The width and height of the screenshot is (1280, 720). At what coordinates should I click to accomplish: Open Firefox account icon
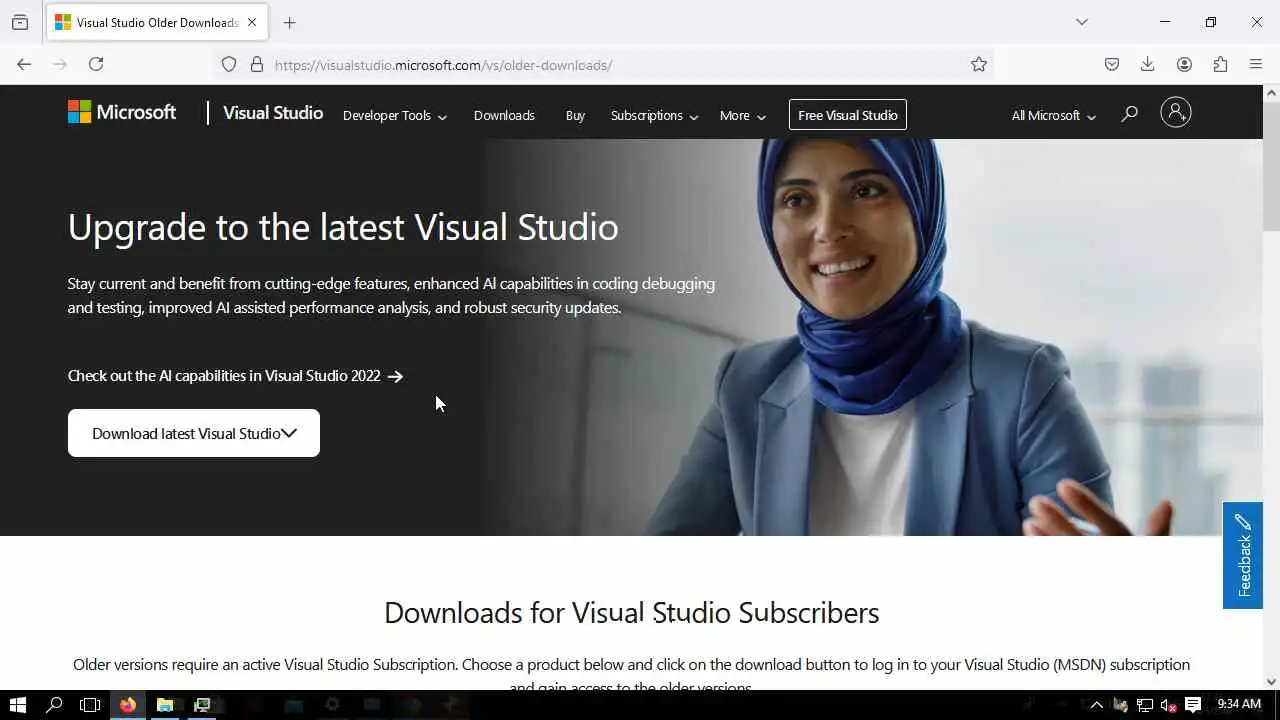coord(1184,64)
